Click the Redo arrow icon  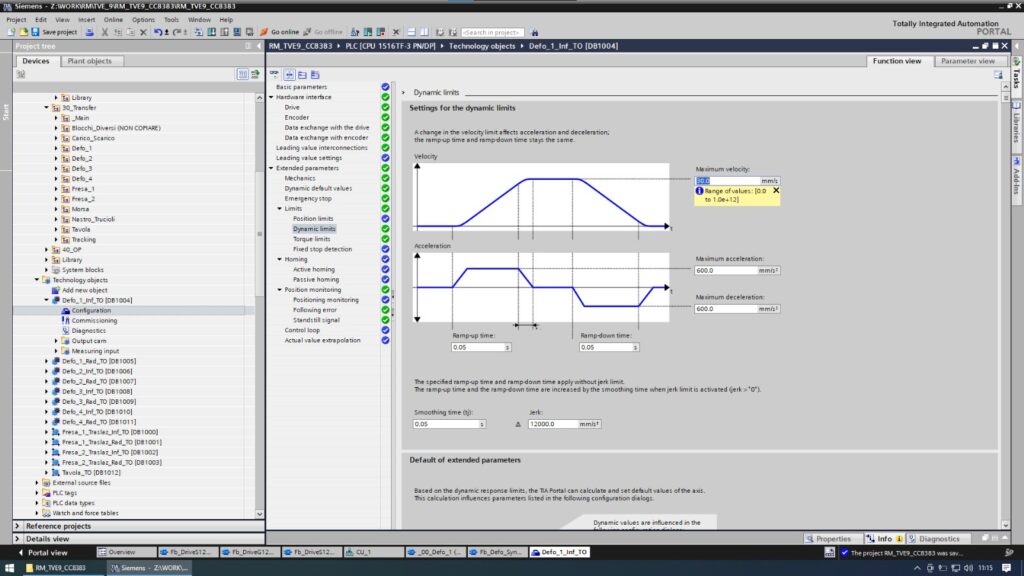tap(178, 32)
